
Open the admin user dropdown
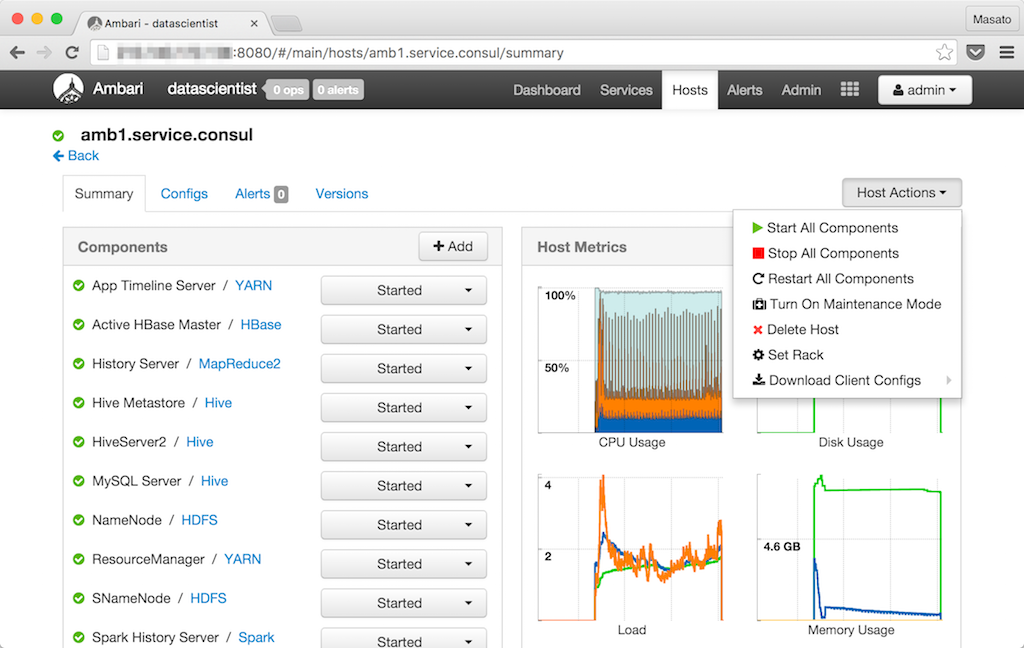coord(925,90)
